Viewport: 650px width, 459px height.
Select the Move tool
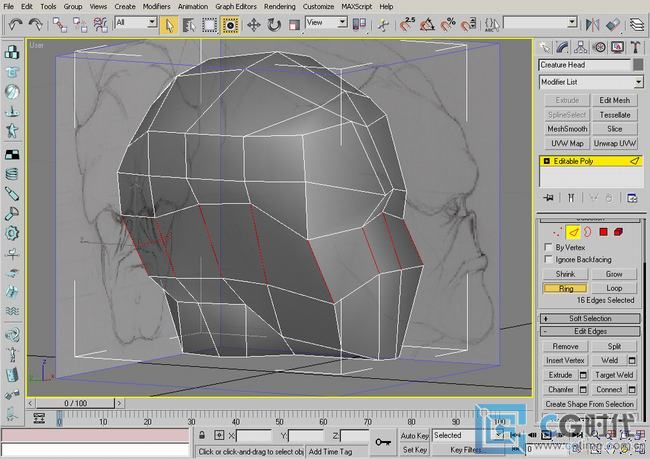pyautogui.click(x=254, y=25)
